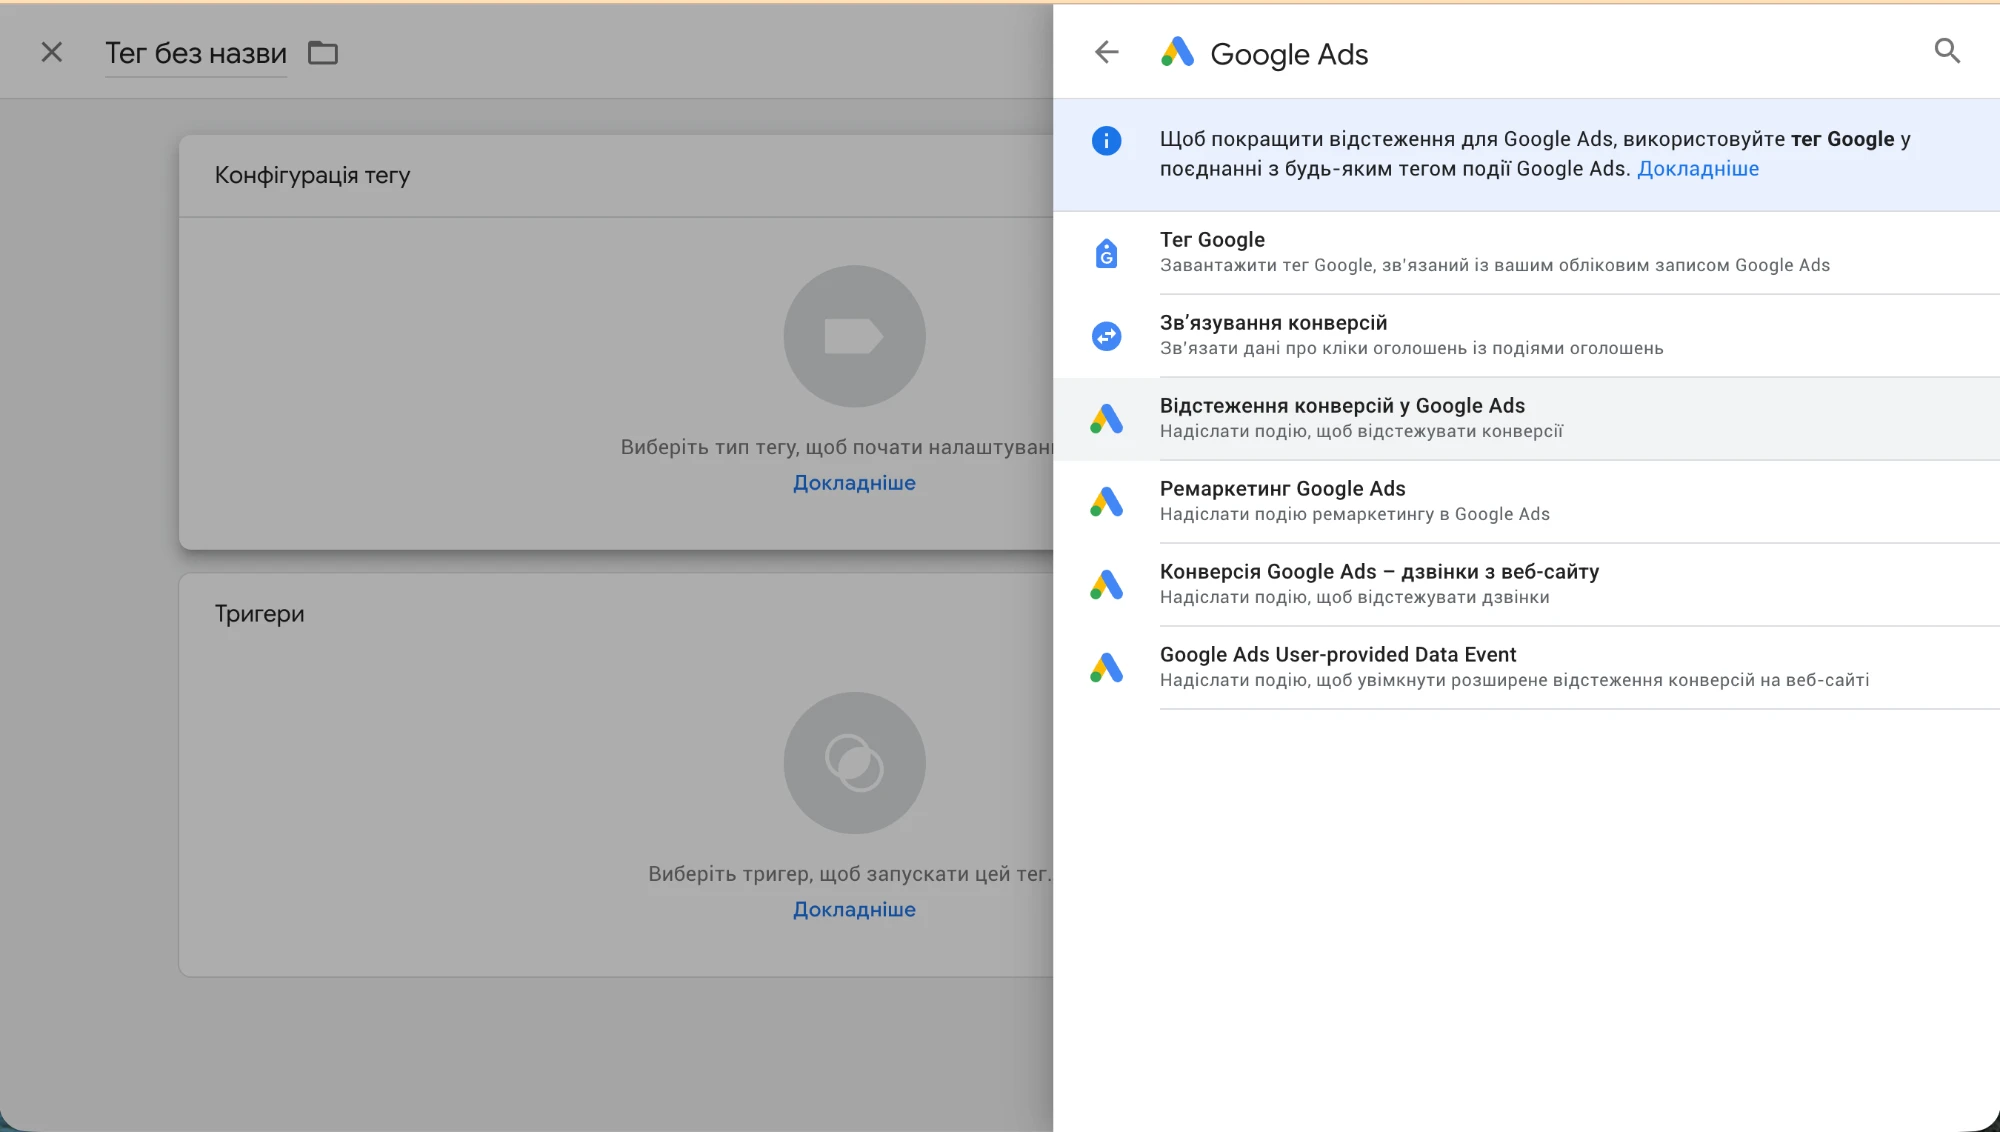
Task: Click the blue info icon in the banner
Action: click(x=1106, y=141)
